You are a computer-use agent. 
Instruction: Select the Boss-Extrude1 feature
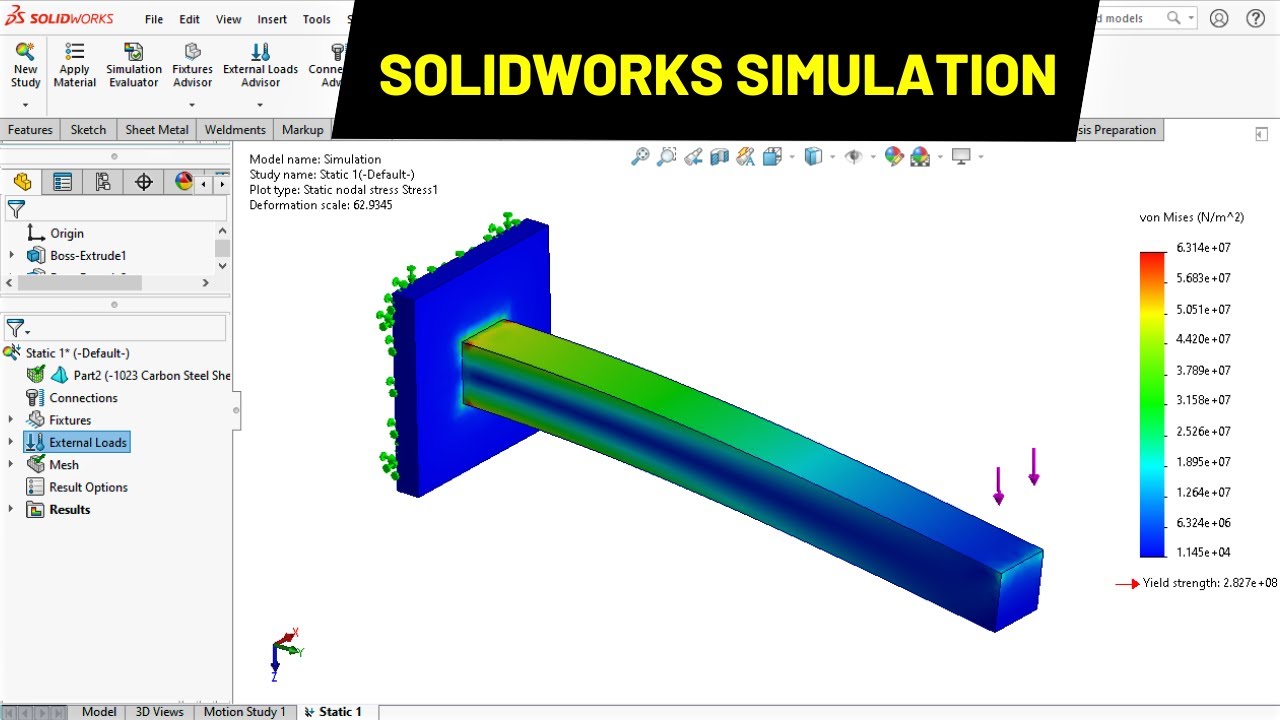pyautogui.click(x=88, y=256)
